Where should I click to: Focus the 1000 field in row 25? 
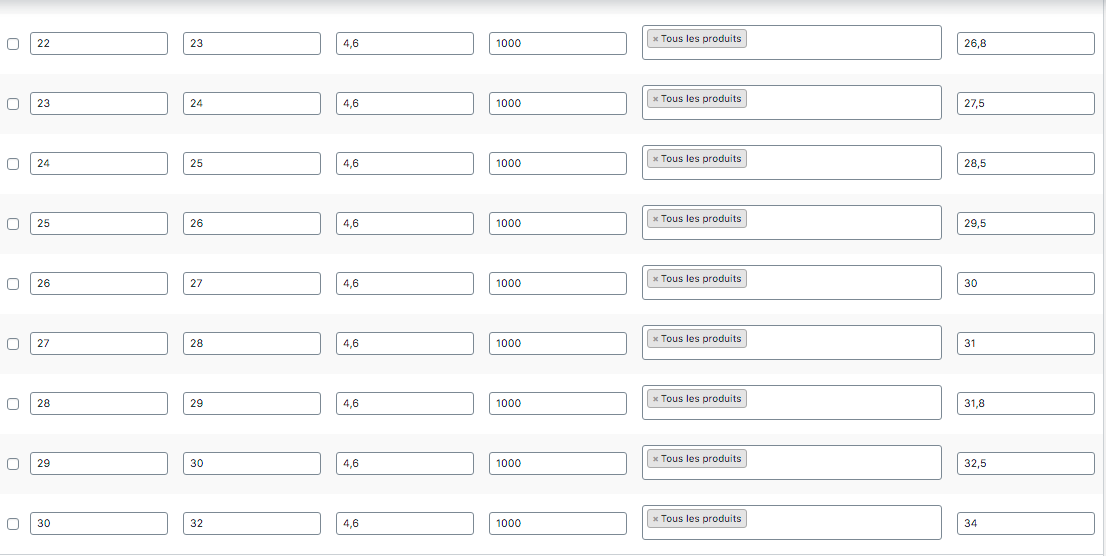tap(558, 223)
